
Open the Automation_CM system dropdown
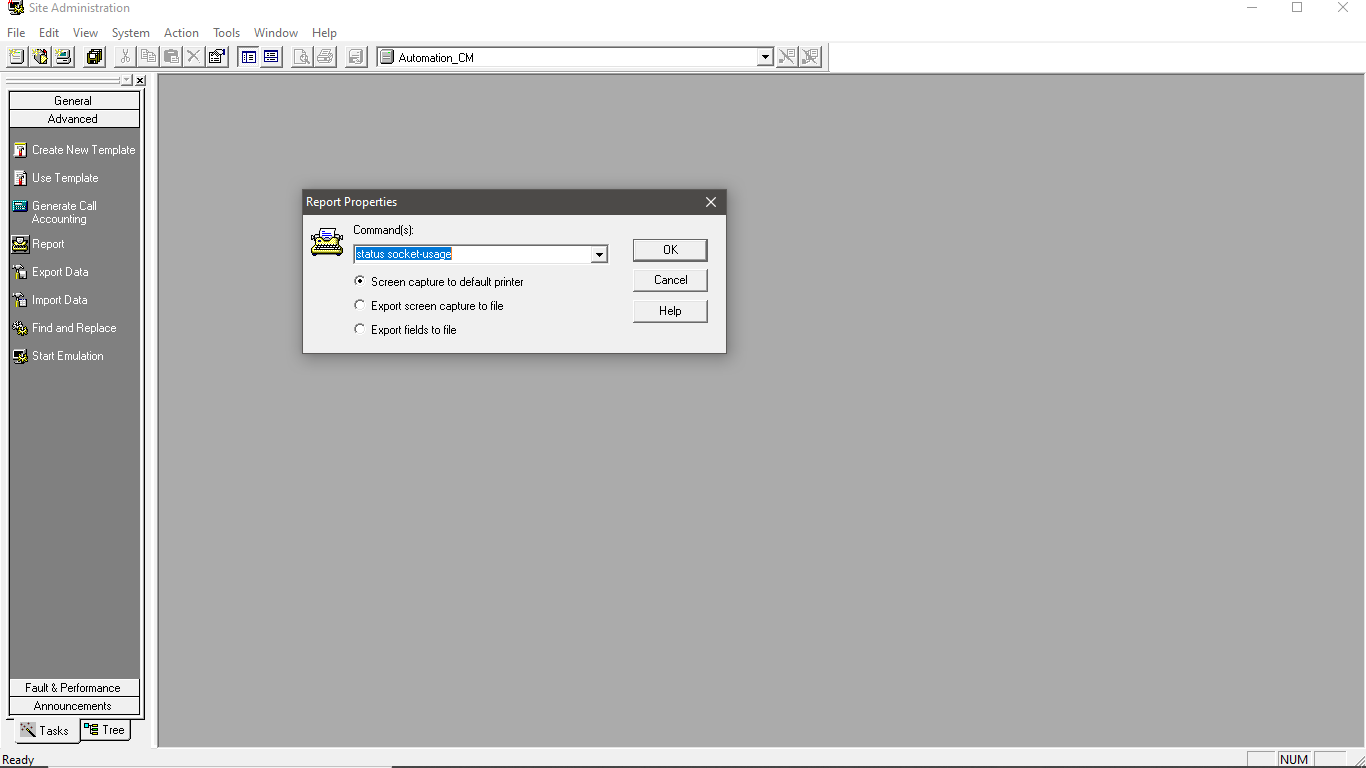(766, 57)
